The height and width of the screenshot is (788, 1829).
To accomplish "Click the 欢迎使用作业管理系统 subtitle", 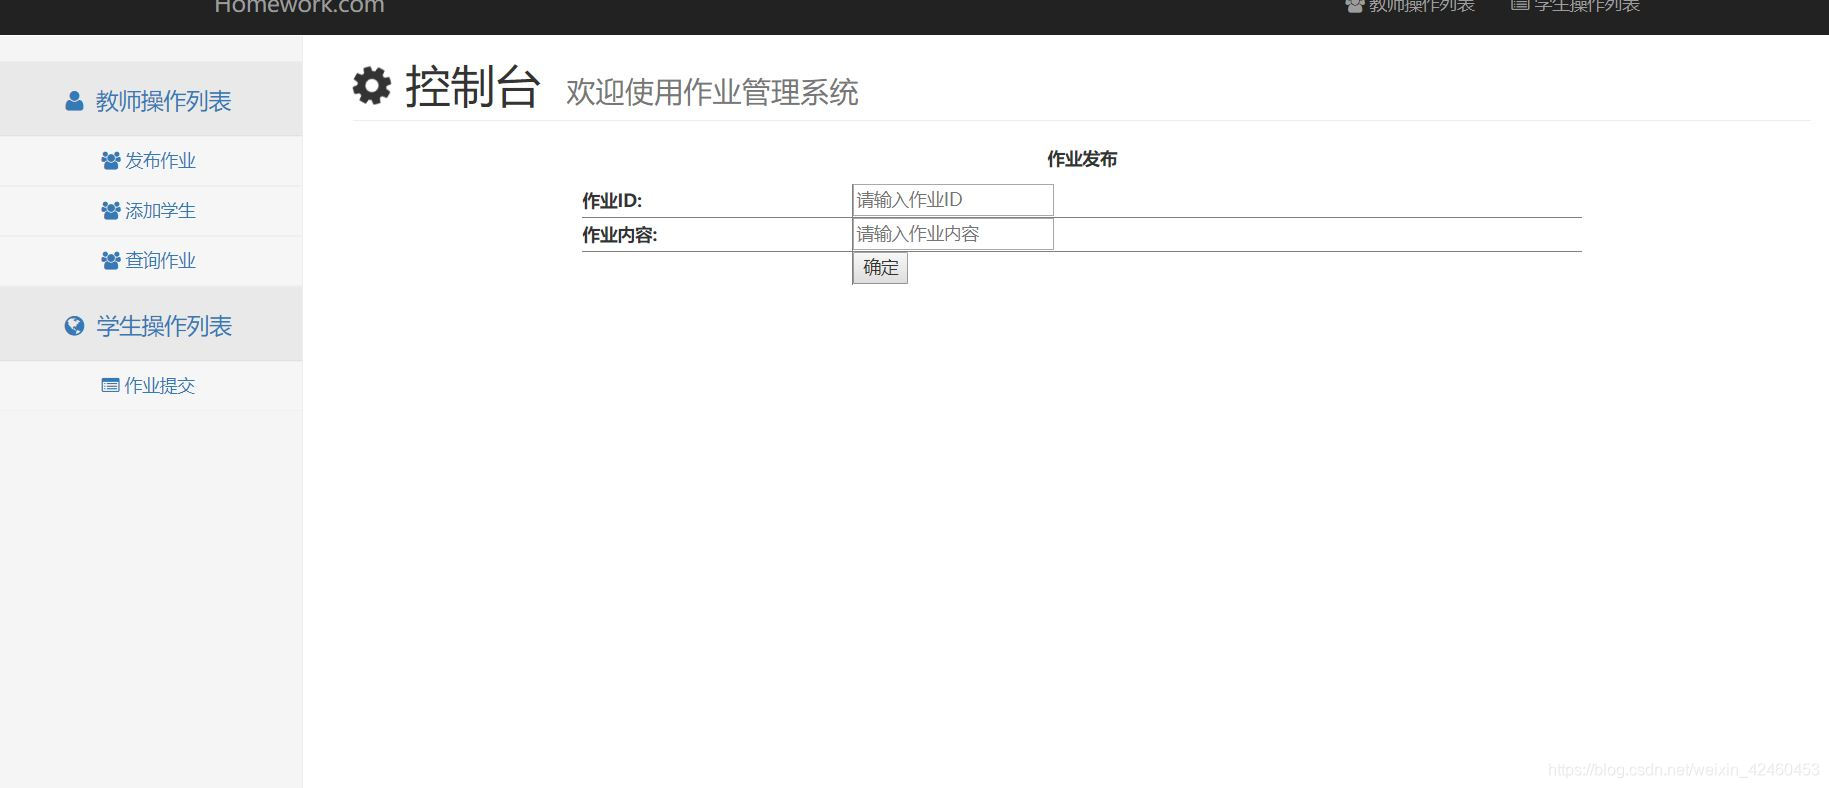I will point(712,92).
